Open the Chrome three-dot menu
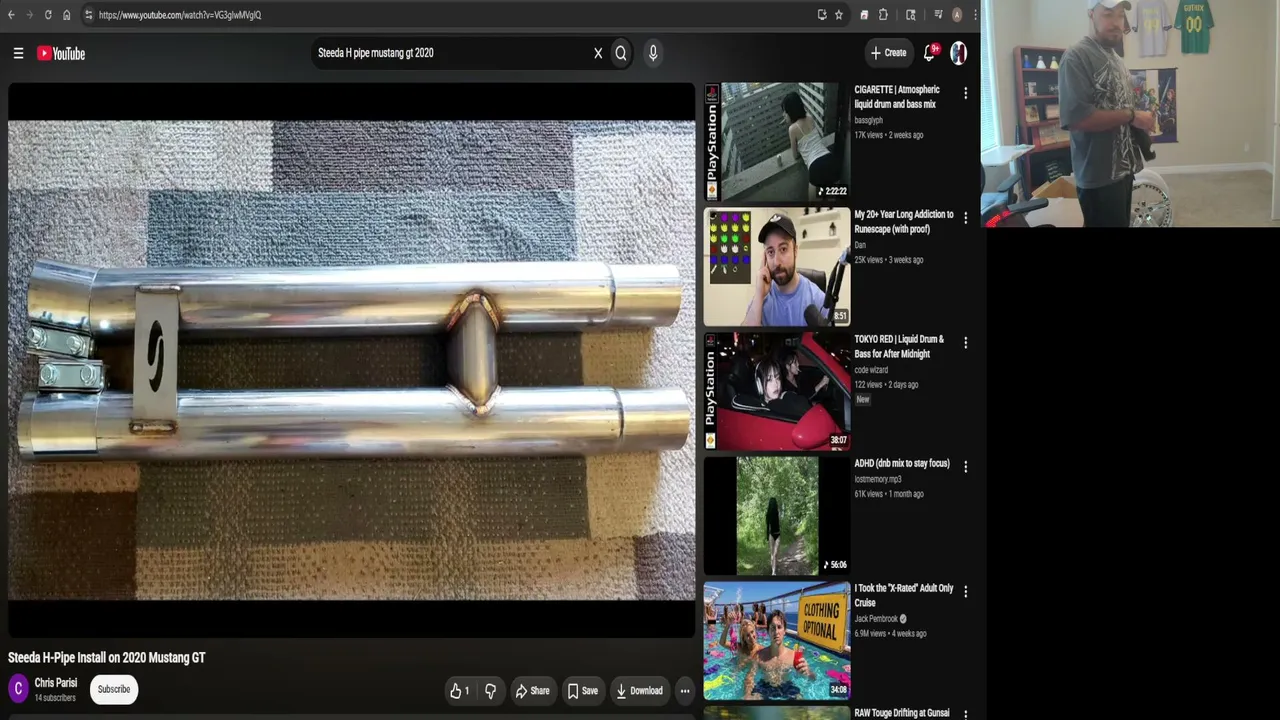This screenshot has width=1280, height=720. pyautogui.click(x=974, y=15)
